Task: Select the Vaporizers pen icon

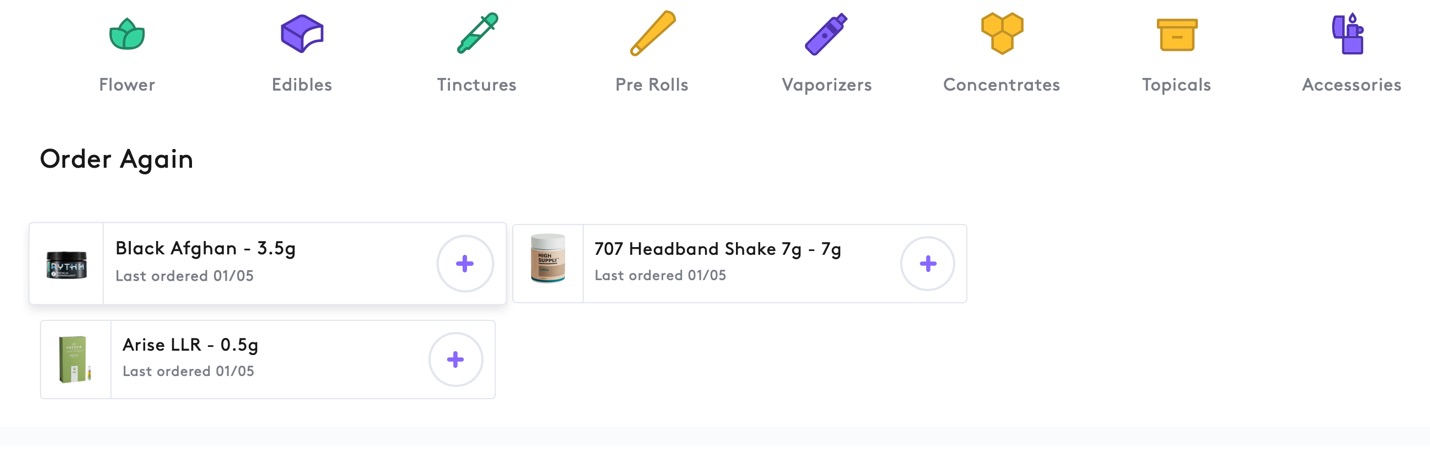Action: [x=826, y=34]
